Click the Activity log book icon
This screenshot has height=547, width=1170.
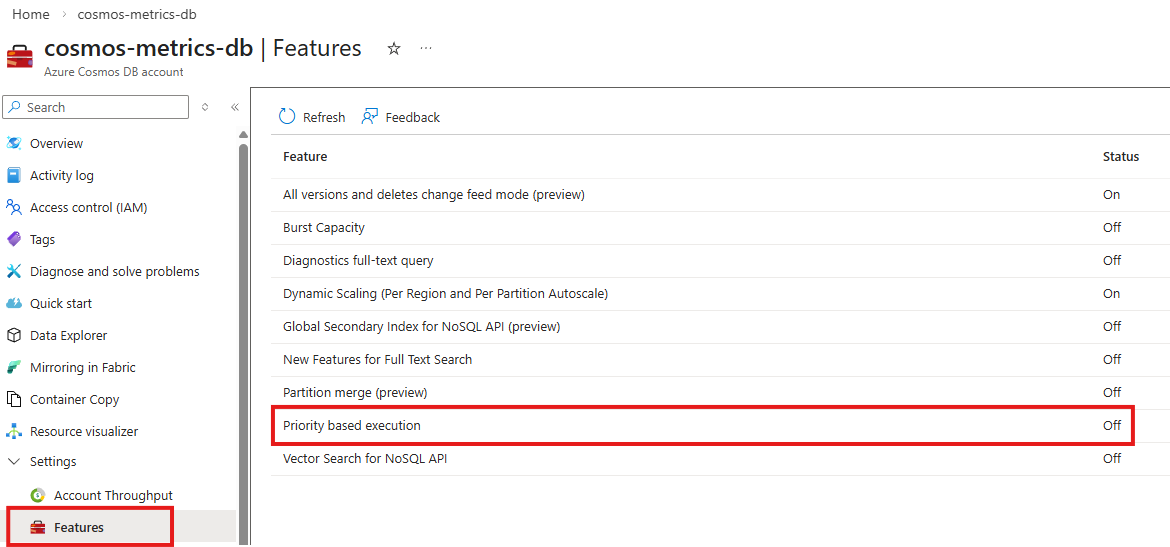click(13, 175)
